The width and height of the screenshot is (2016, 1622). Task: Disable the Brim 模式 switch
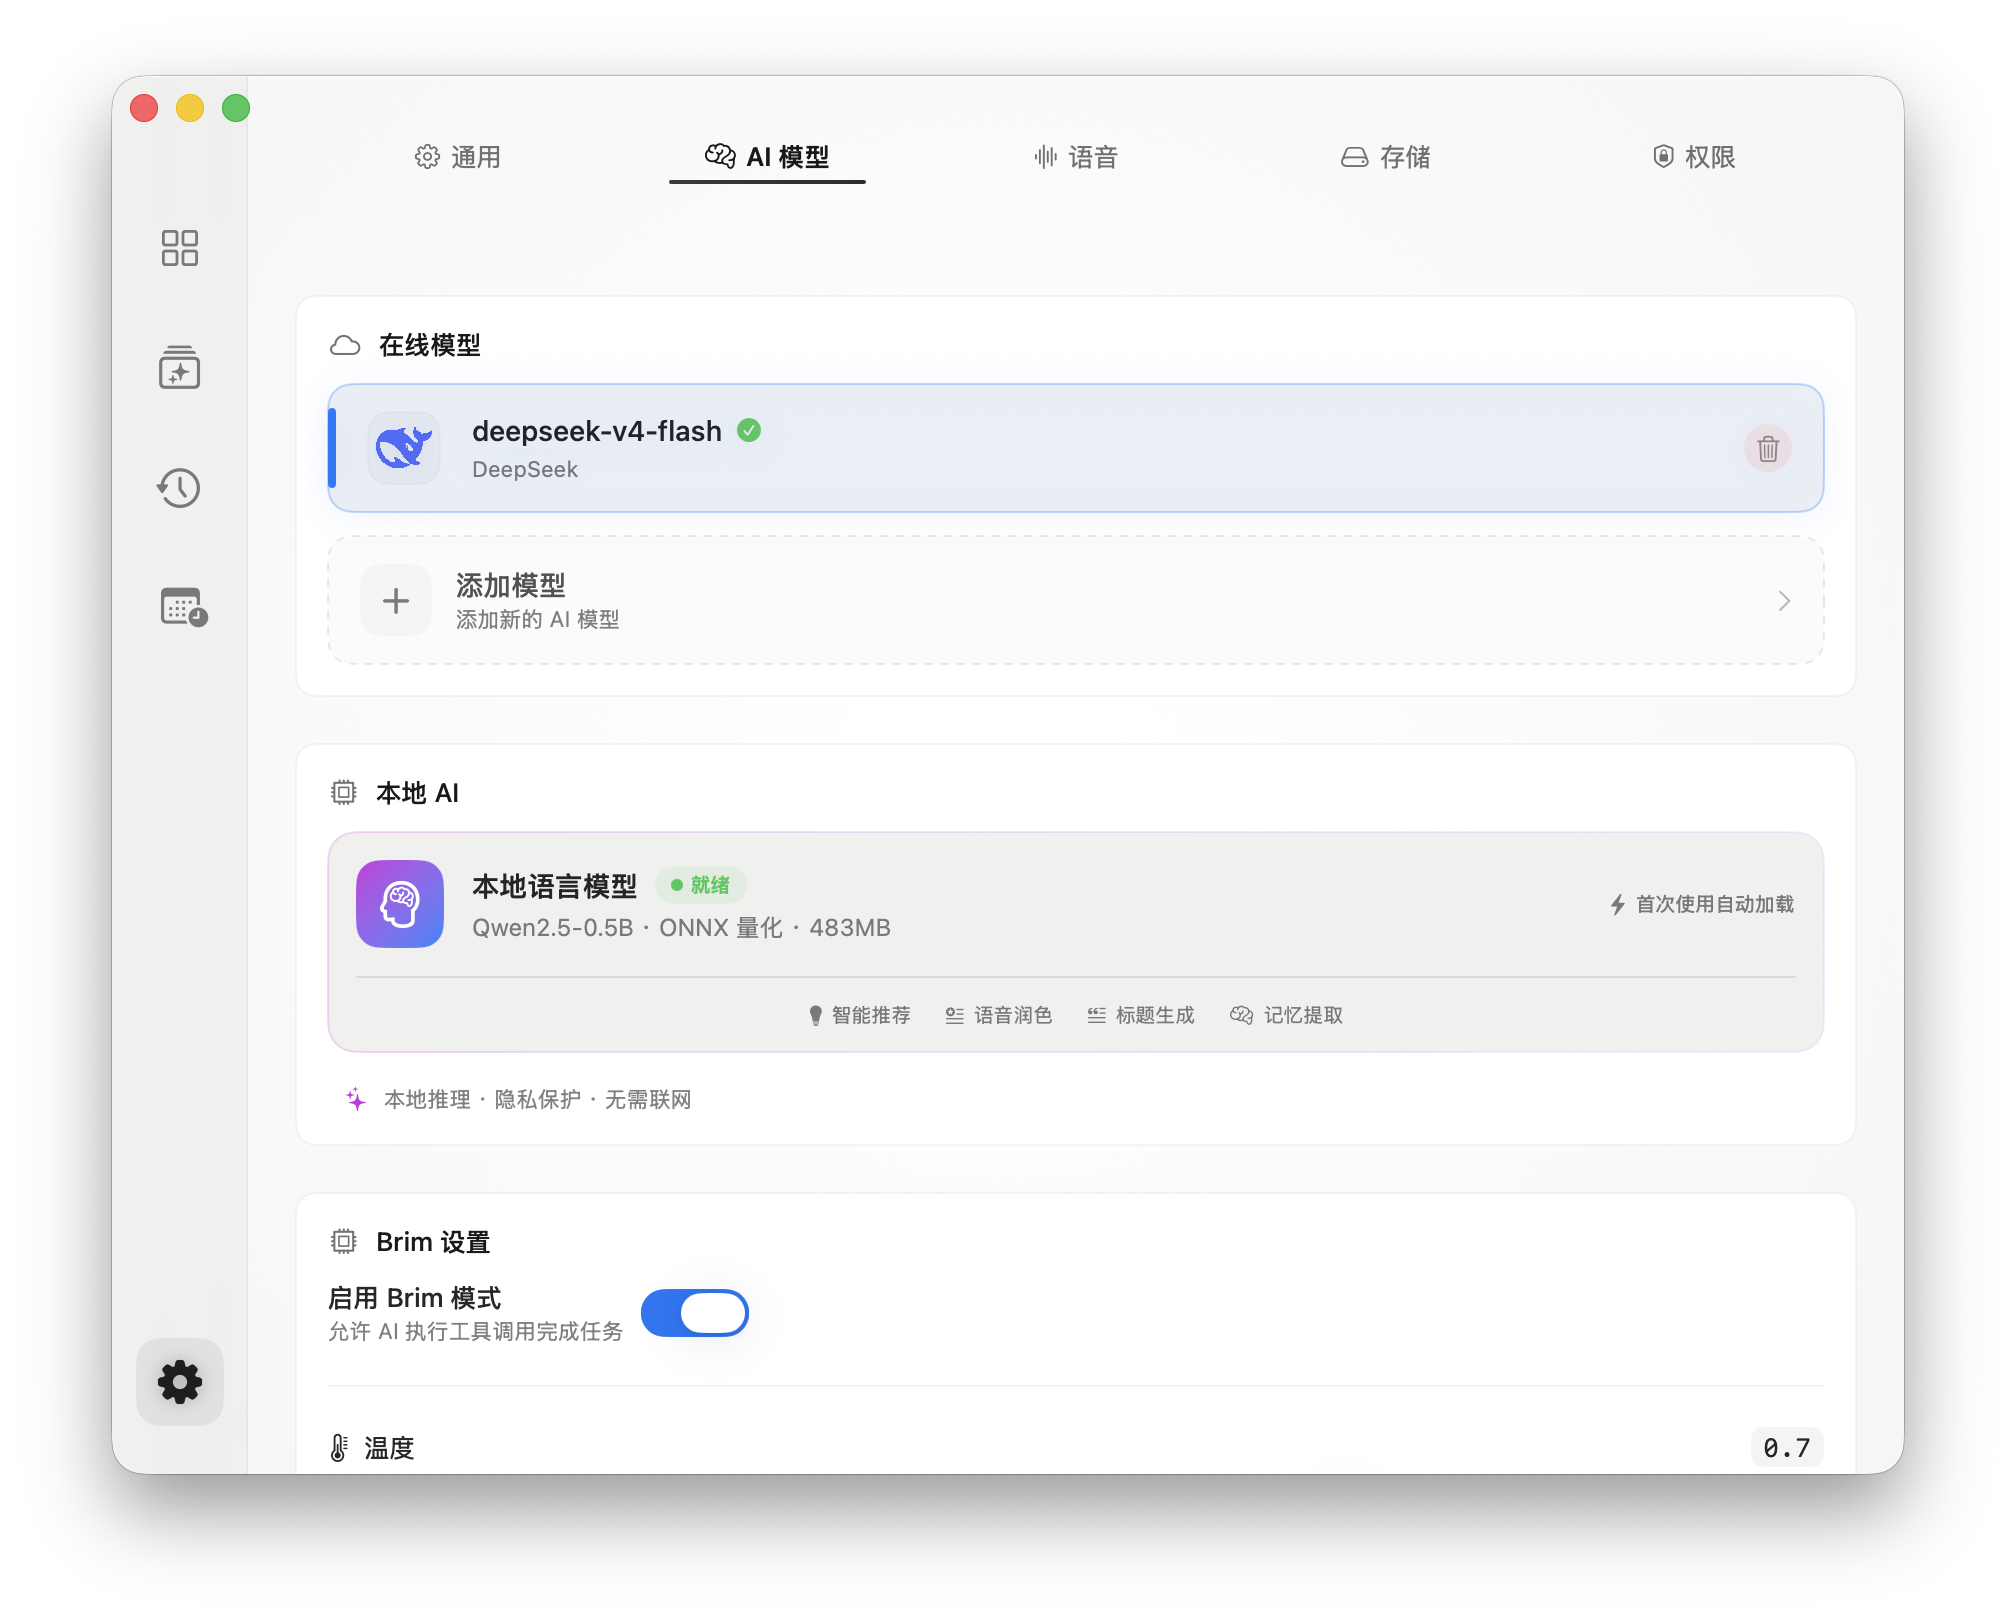click(695, 1313)
